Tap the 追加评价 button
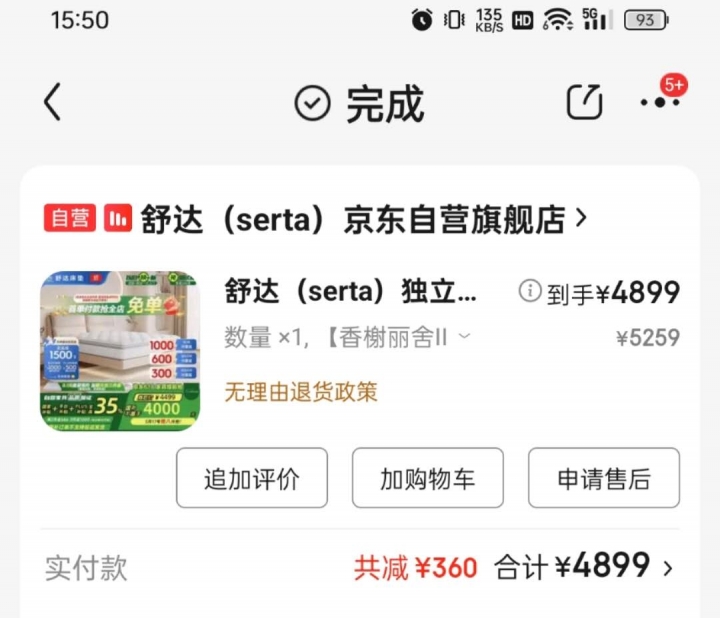The height and width of the screenshot is (618, 720). pyautogui.click(x=252, y=478)
